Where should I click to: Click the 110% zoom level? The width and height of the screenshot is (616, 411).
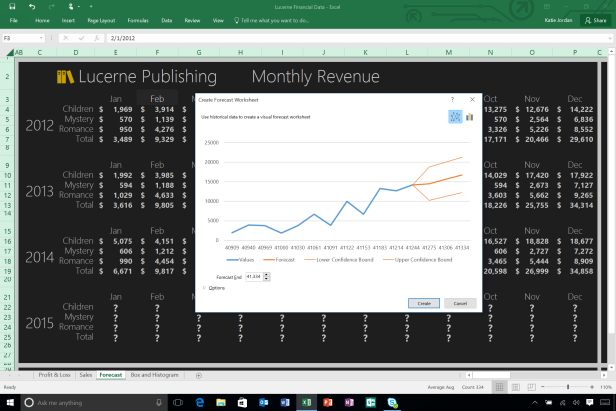tap(606, 387)
